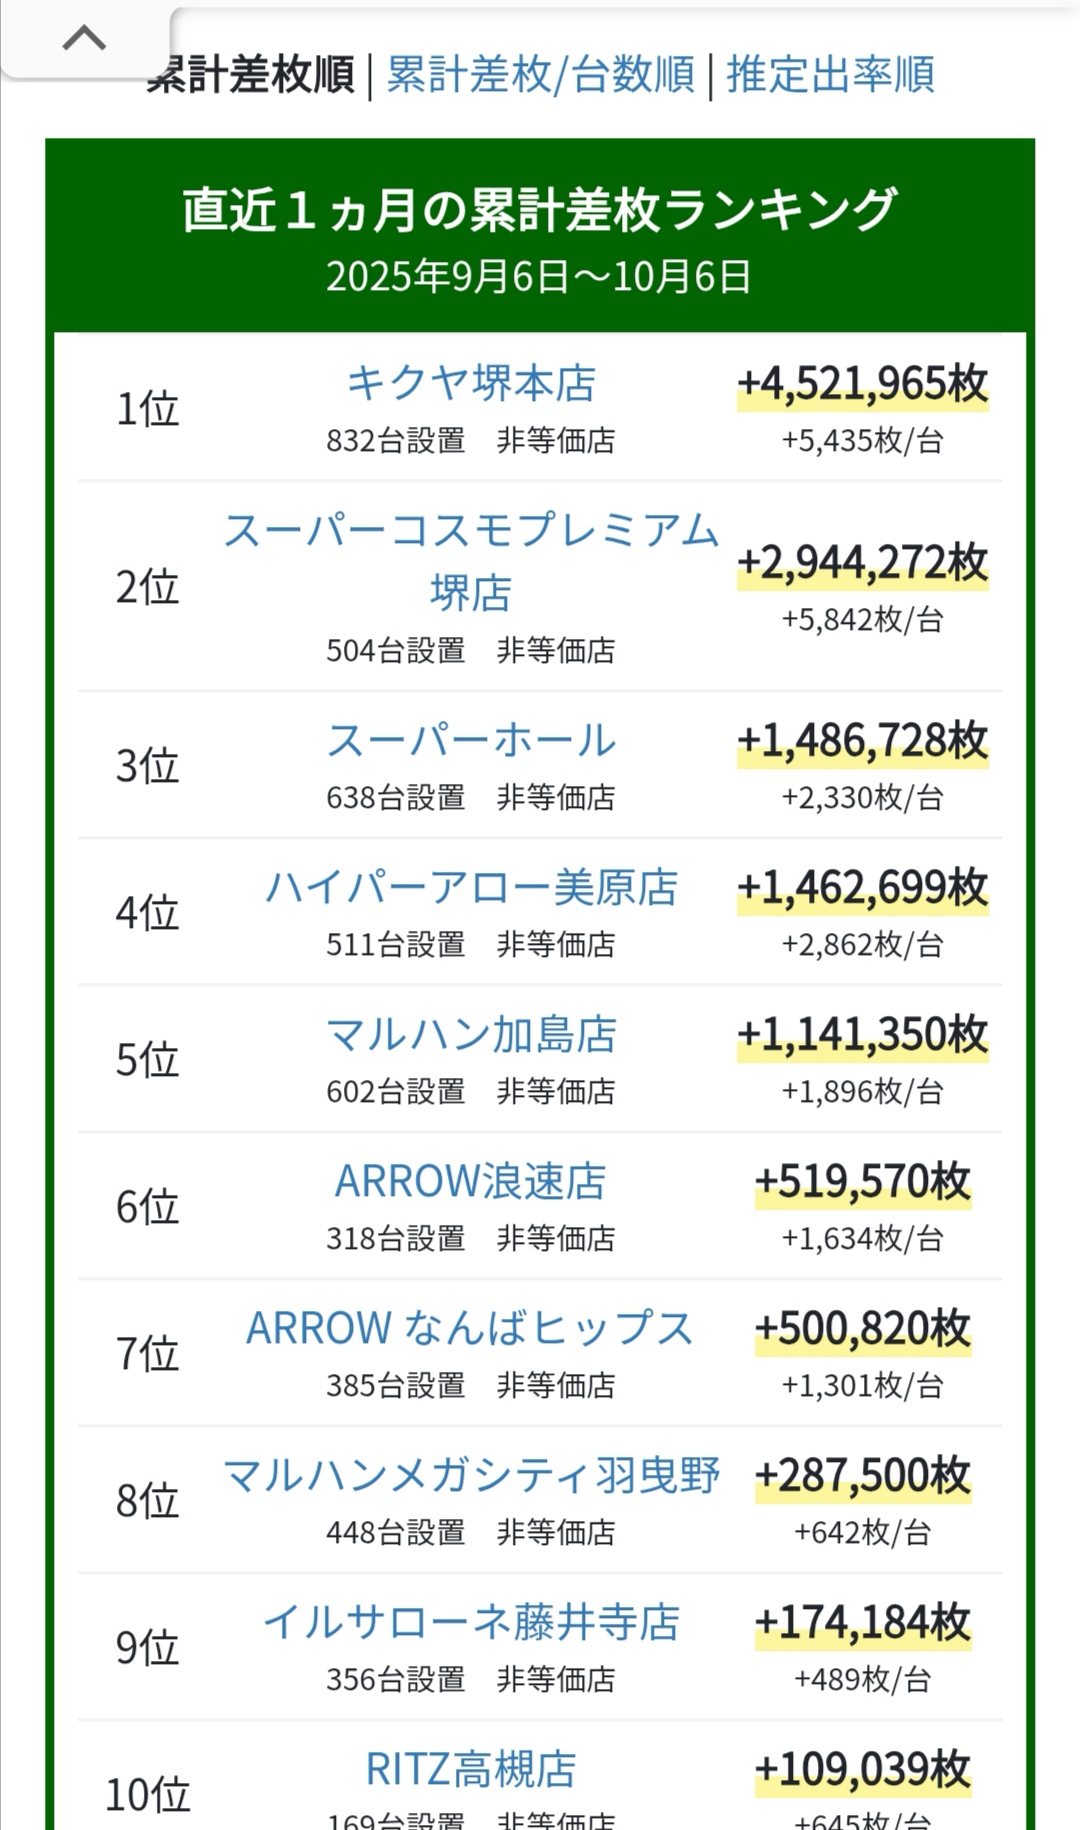Click the +4,521,965枚 highlighted total
1080x1830 pixels.
coord(862,385)
